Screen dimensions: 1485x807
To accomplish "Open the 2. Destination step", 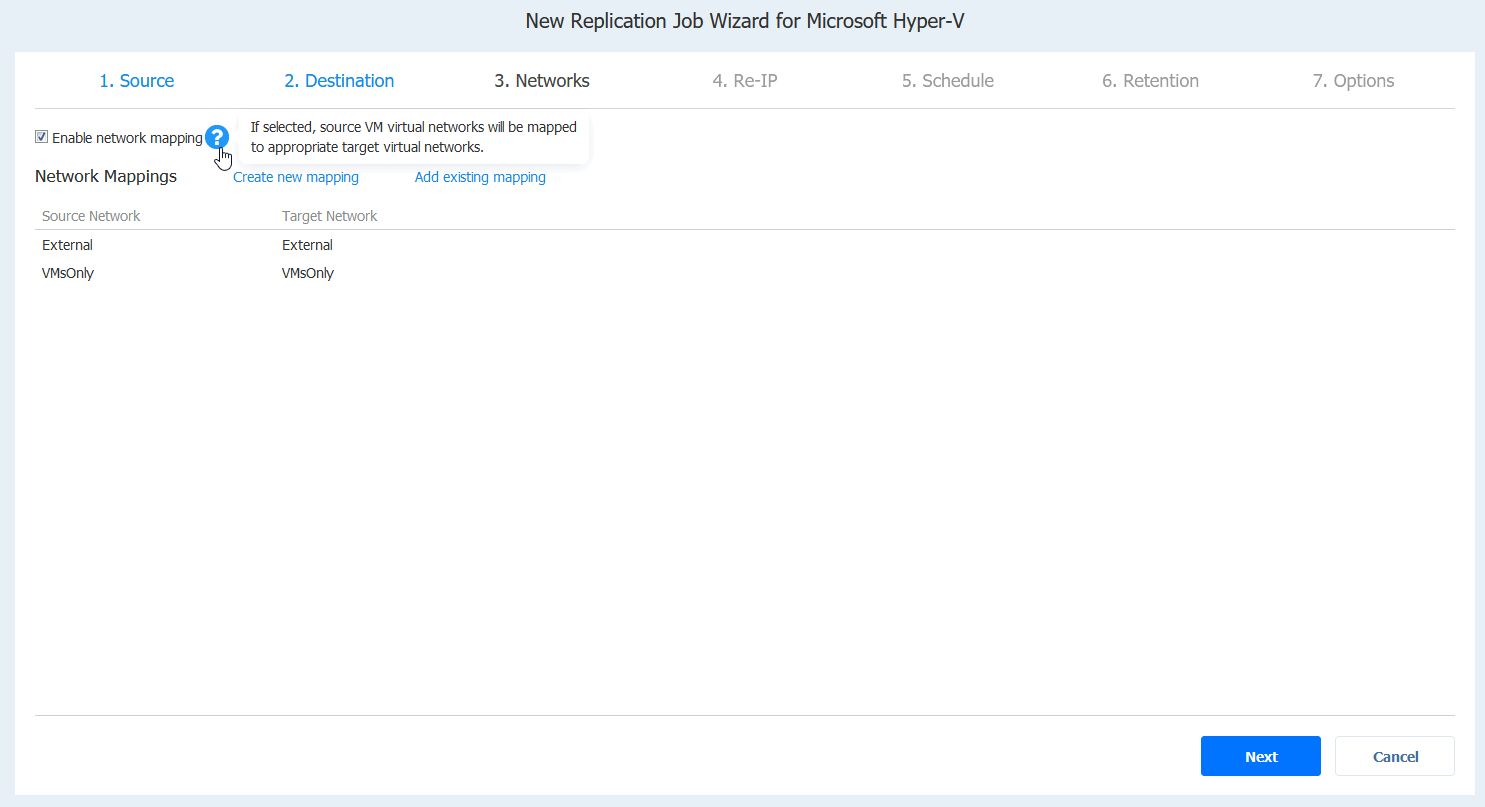I will (339, 81).
